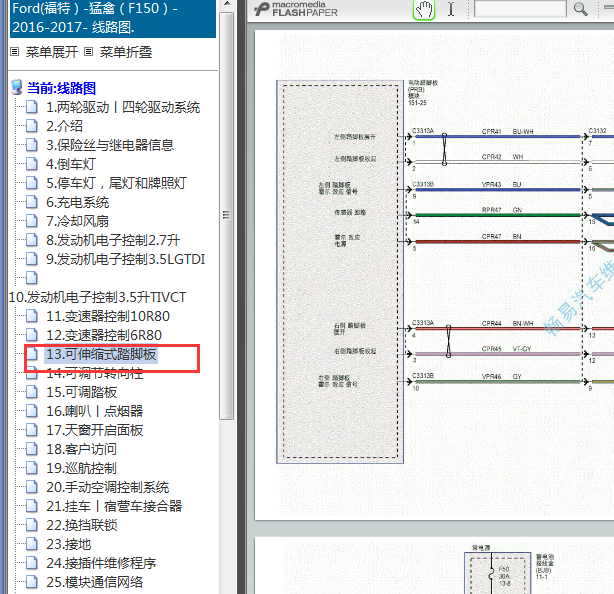Click the C3313A connector label near pin 1

[x=423, y=131]
